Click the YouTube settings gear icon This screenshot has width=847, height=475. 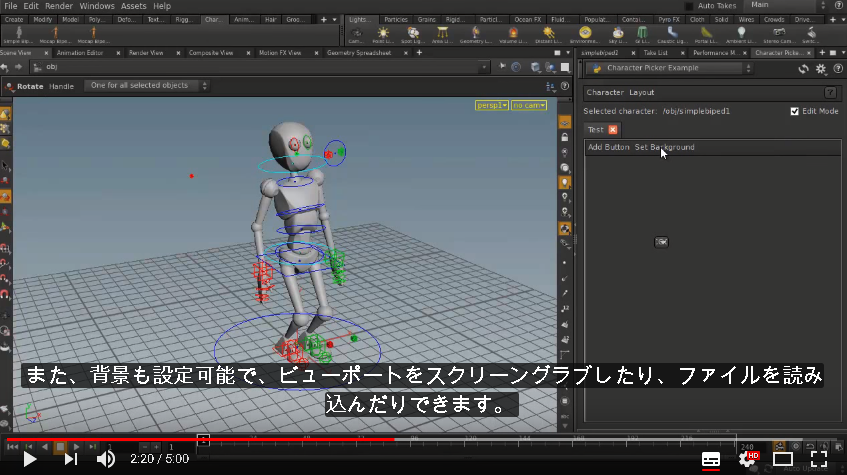pos(748,459)
